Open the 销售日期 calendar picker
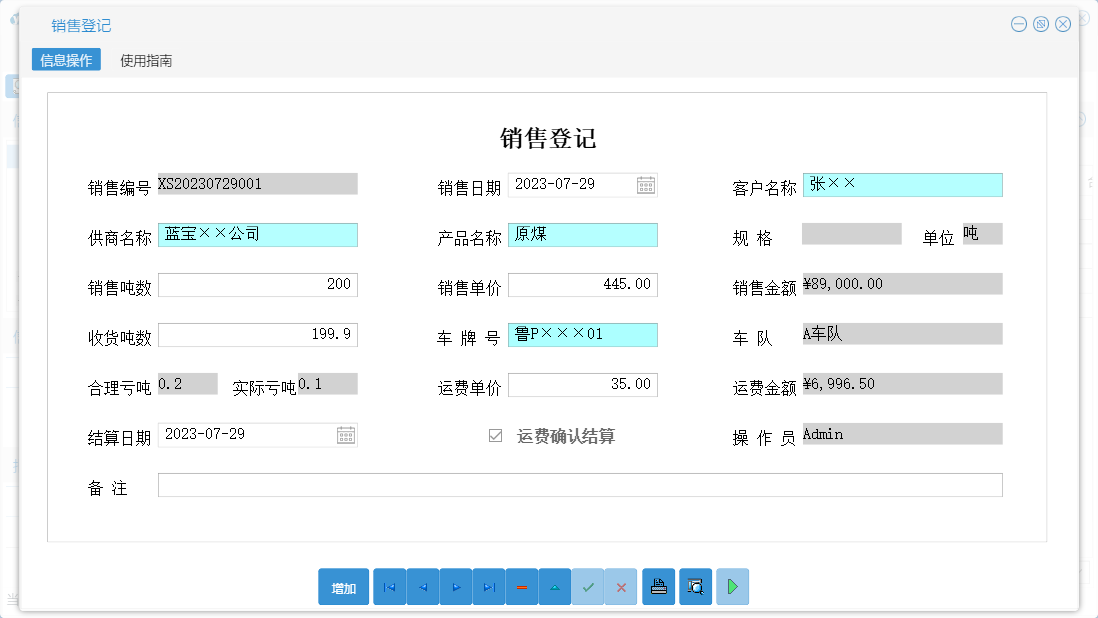The height and width of the screenshot is (618, 1098). (x=646, y=184)
